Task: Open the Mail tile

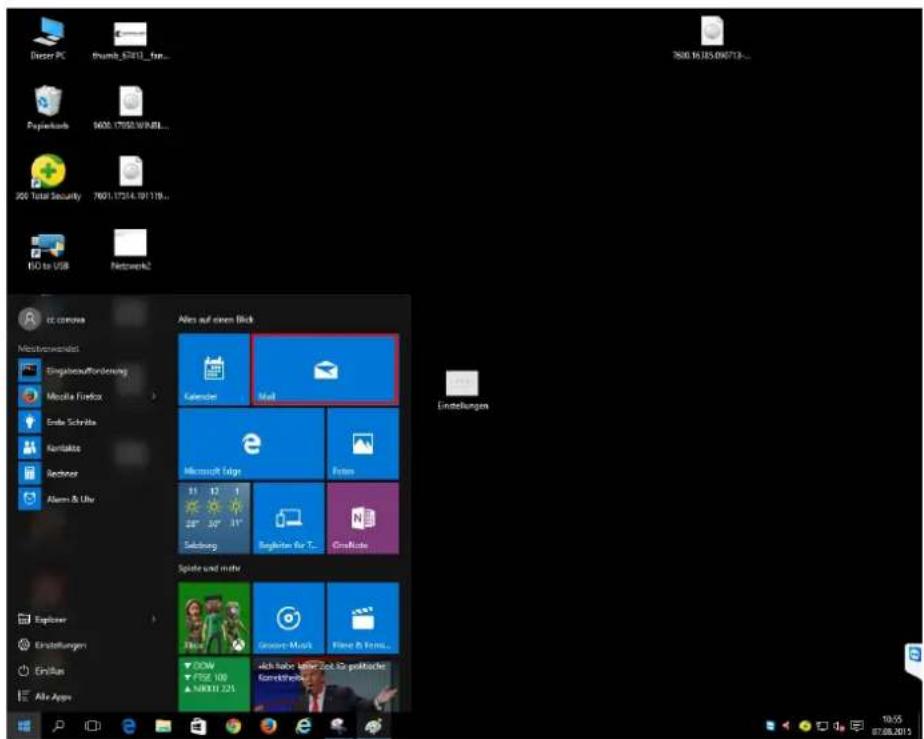Action: (325, 370)
